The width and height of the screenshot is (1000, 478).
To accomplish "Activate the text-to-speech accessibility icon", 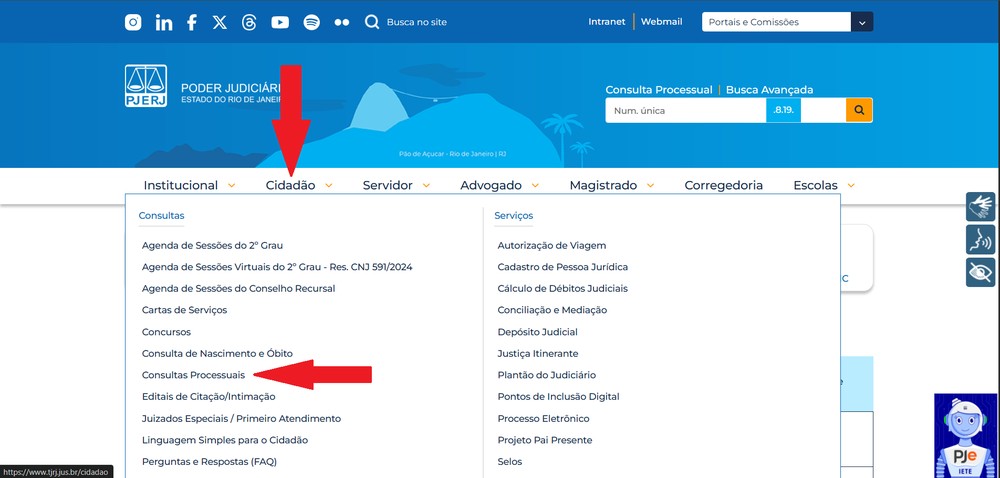I will (980, 240).
